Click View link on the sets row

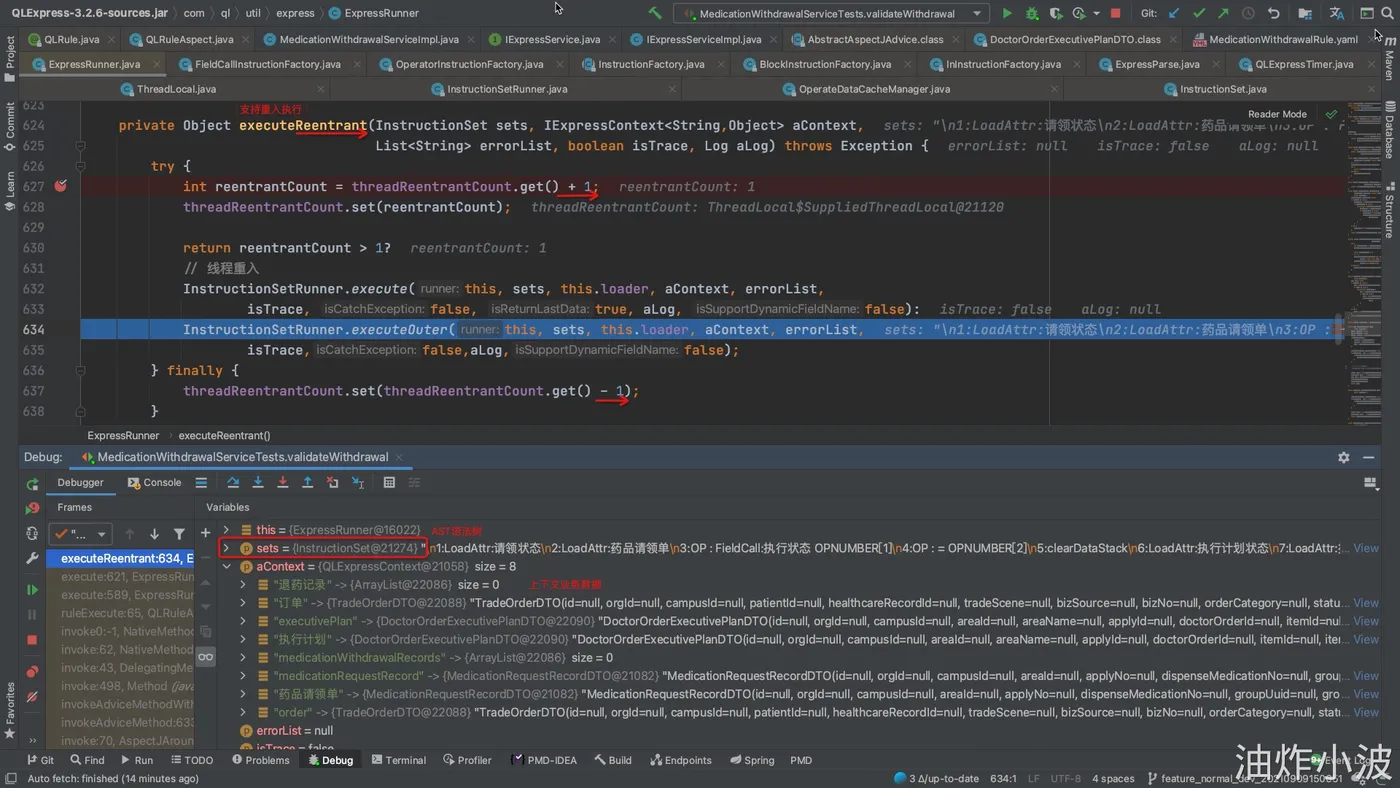(1366, 548)
